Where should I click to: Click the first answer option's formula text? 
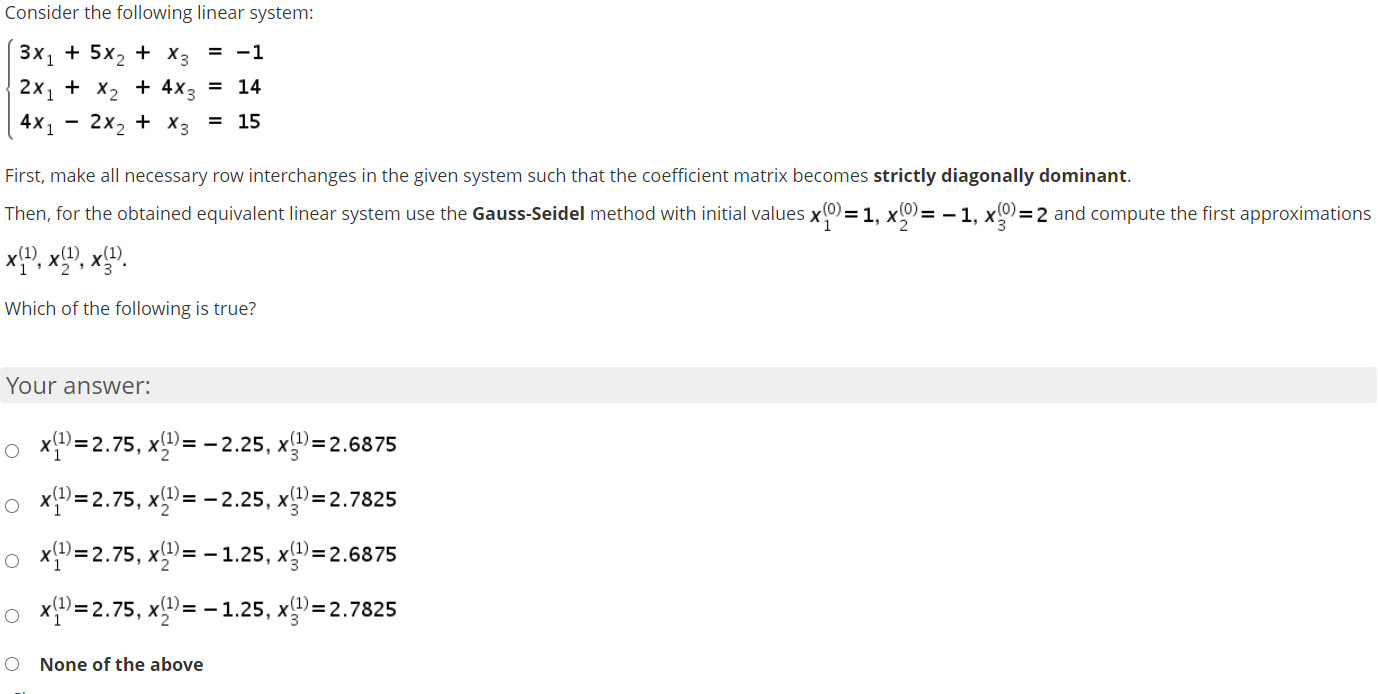pyautogui.click(x=216, y=444)
